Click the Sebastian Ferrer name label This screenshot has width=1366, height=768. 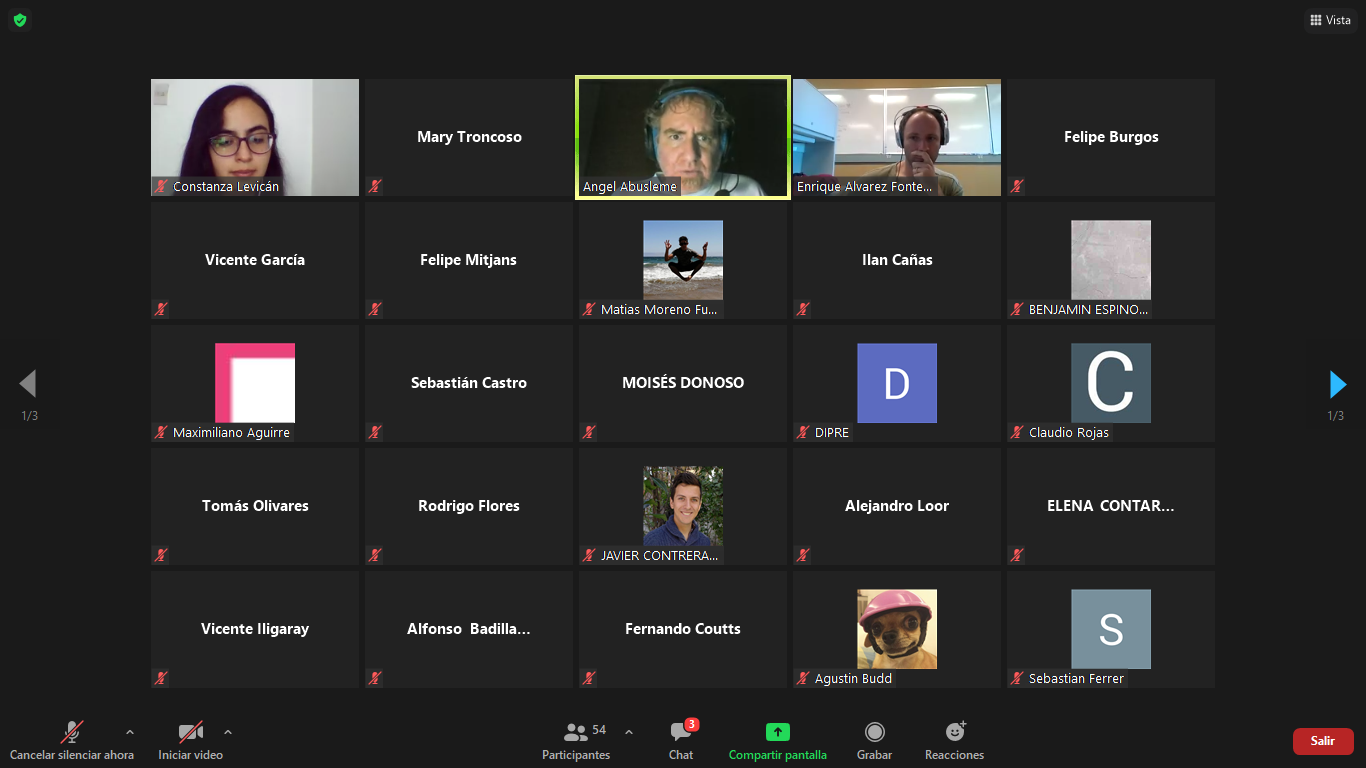click(1076, 678)
